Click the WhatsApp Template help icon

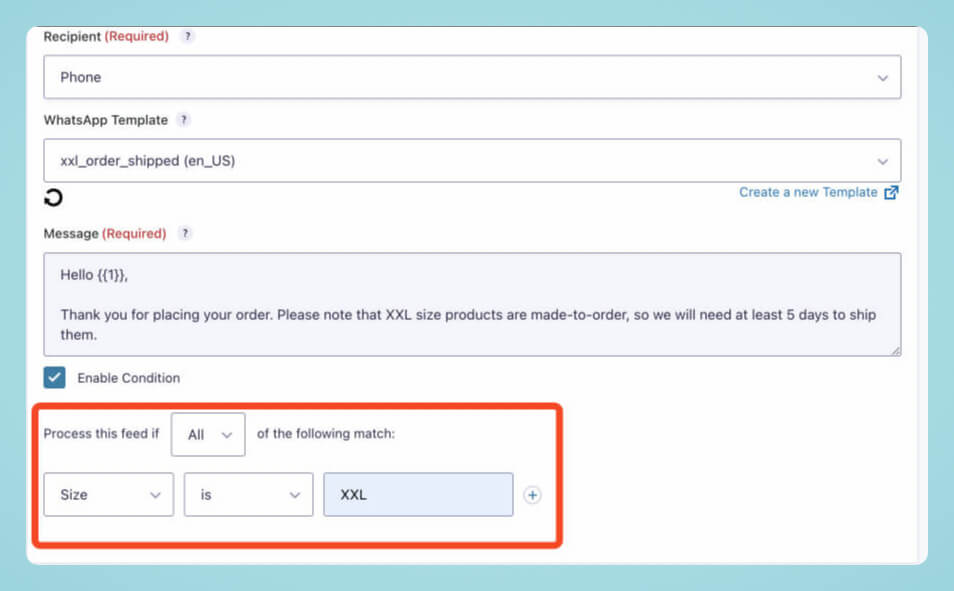pyautogui.click(x=183, y=120)
